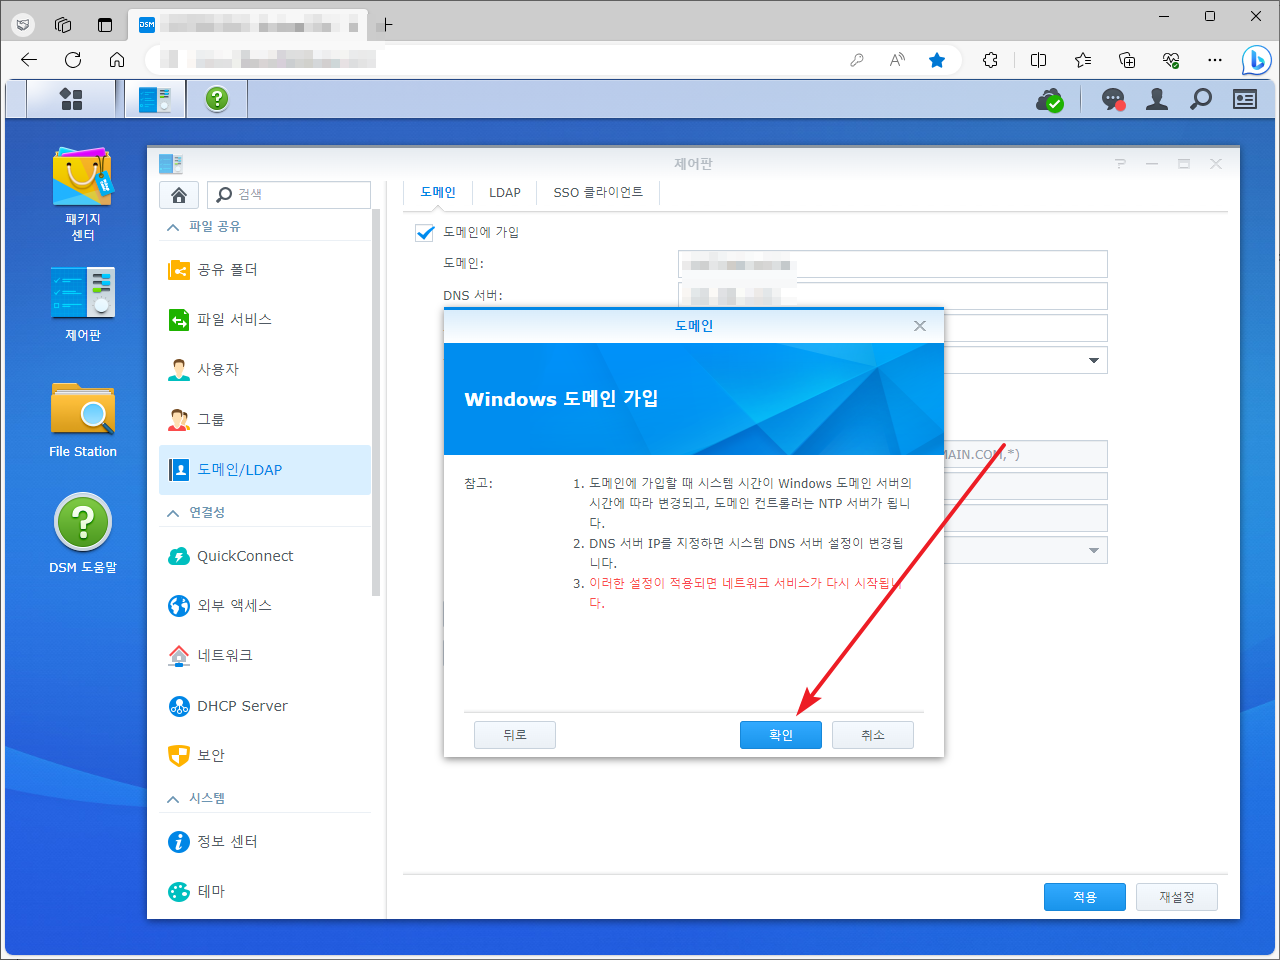This screenshot has width=1280, height=960.
Task: Click 취소 in the domain dialog
Action: click(873, 735)
